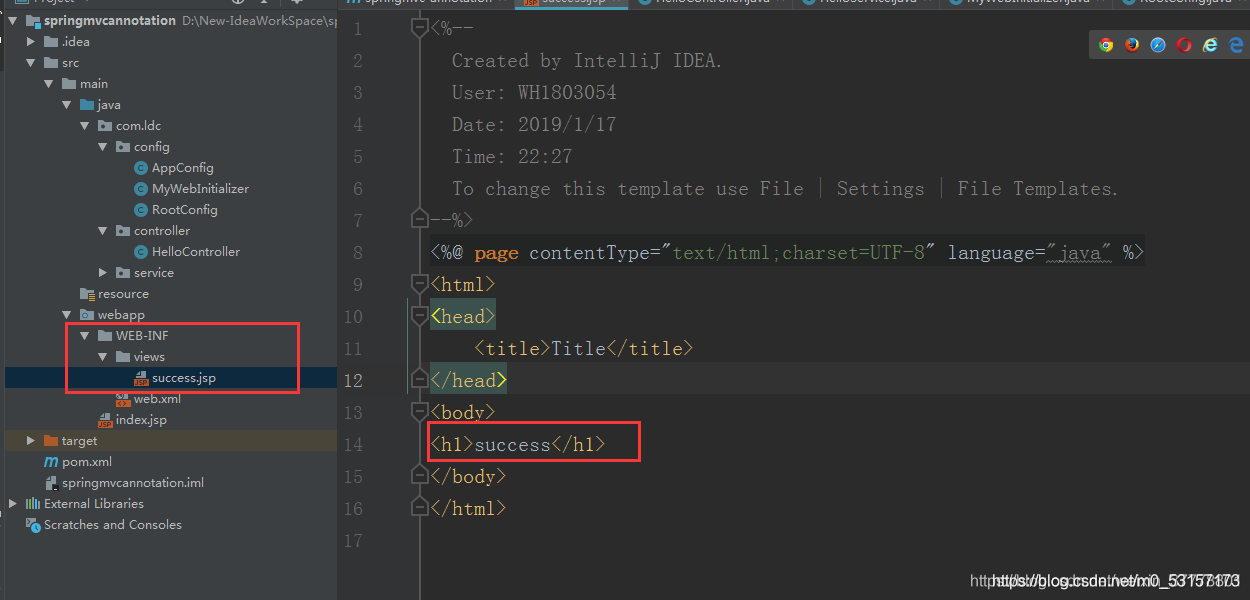Fold the head tag at line 10

point(420,316)
